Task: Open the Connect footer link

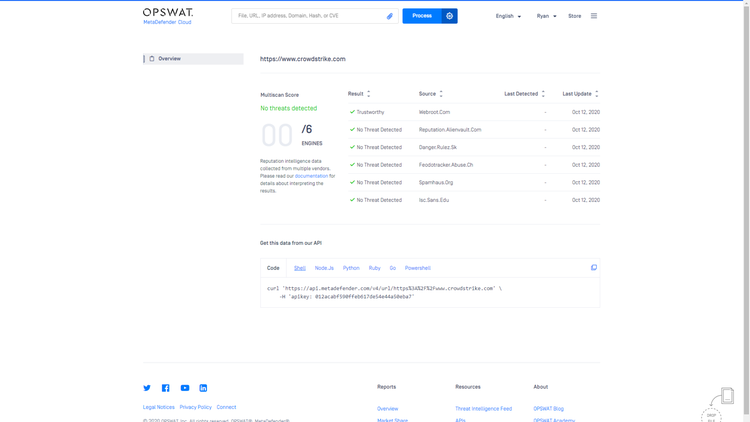Action: [226, 407]
